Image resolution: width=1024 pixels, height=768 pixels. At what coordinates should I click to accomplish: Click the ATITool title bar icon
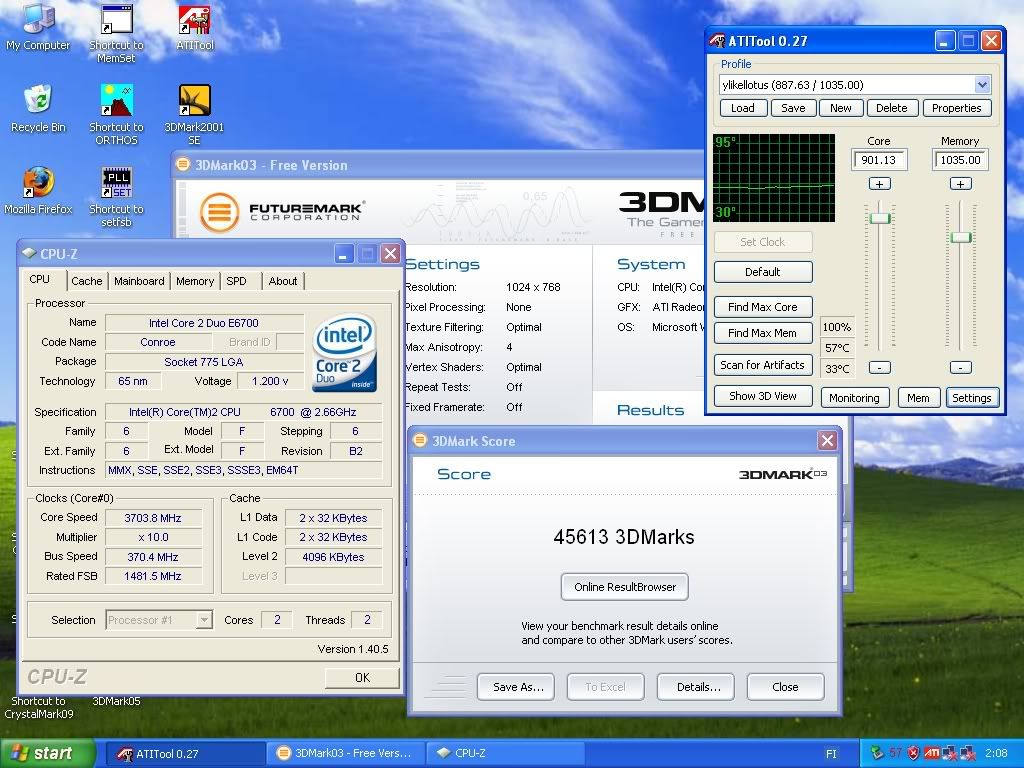[717, 41]
